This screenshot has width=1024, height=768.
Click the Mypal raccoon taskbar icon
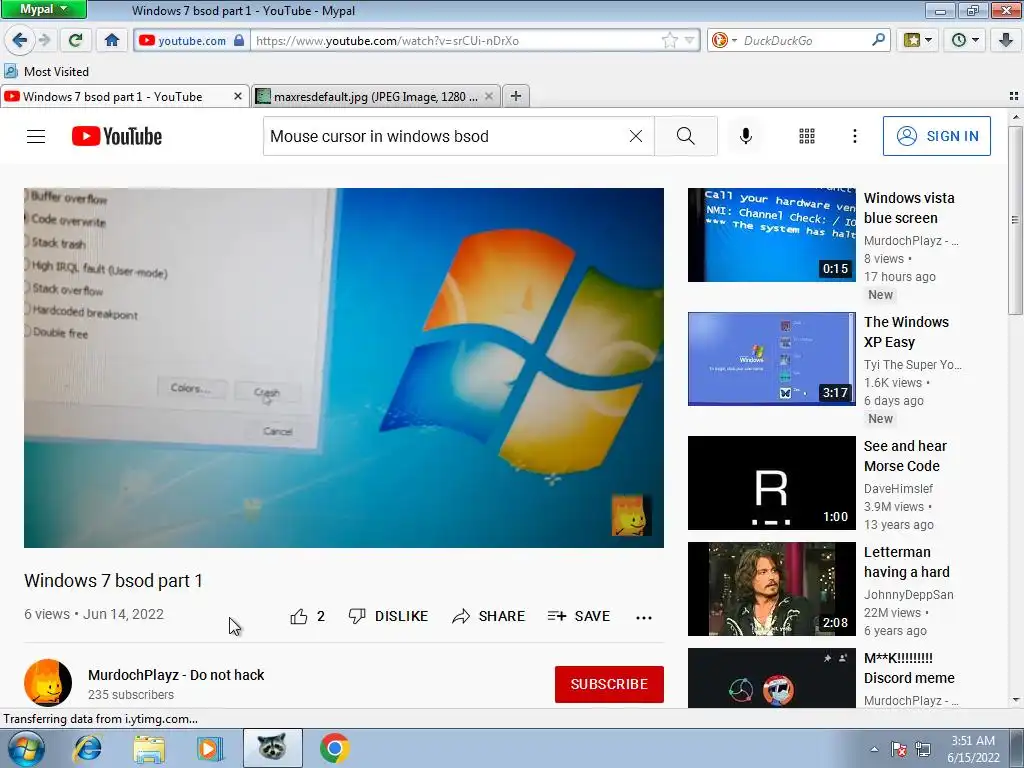pos(272,748)
